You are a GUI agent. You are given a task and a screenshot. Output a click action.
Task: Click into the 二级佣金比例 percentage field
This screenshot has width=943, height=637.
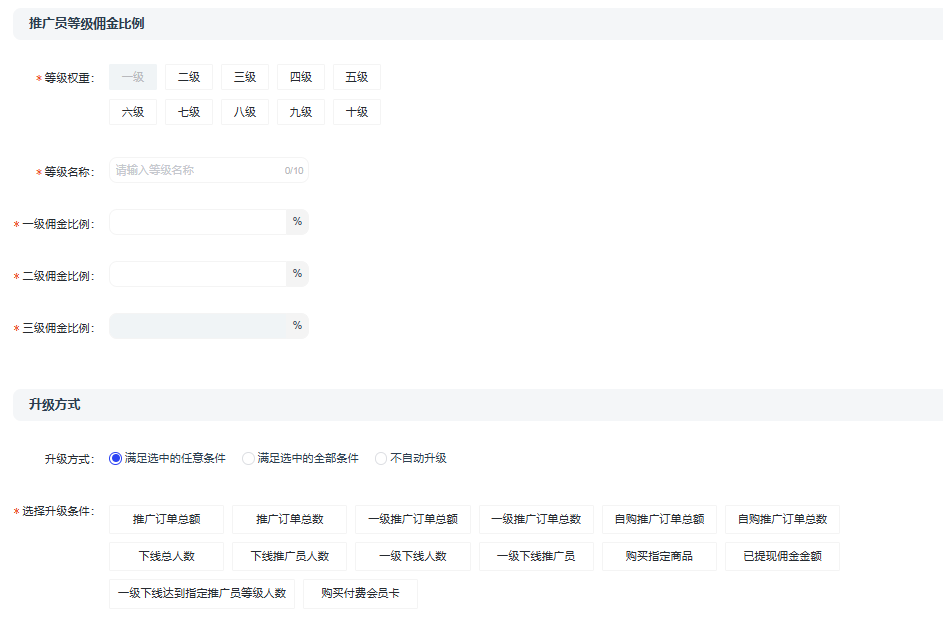197,274
